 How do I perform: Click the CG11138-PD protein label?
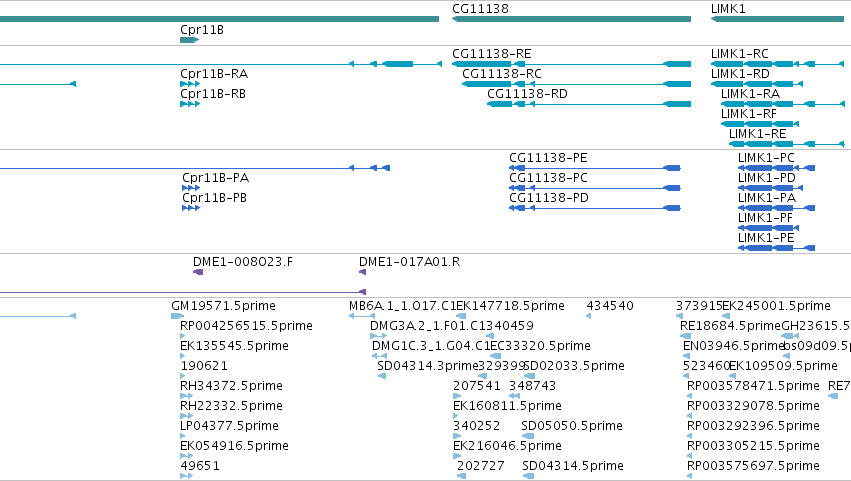coord(549,198)
